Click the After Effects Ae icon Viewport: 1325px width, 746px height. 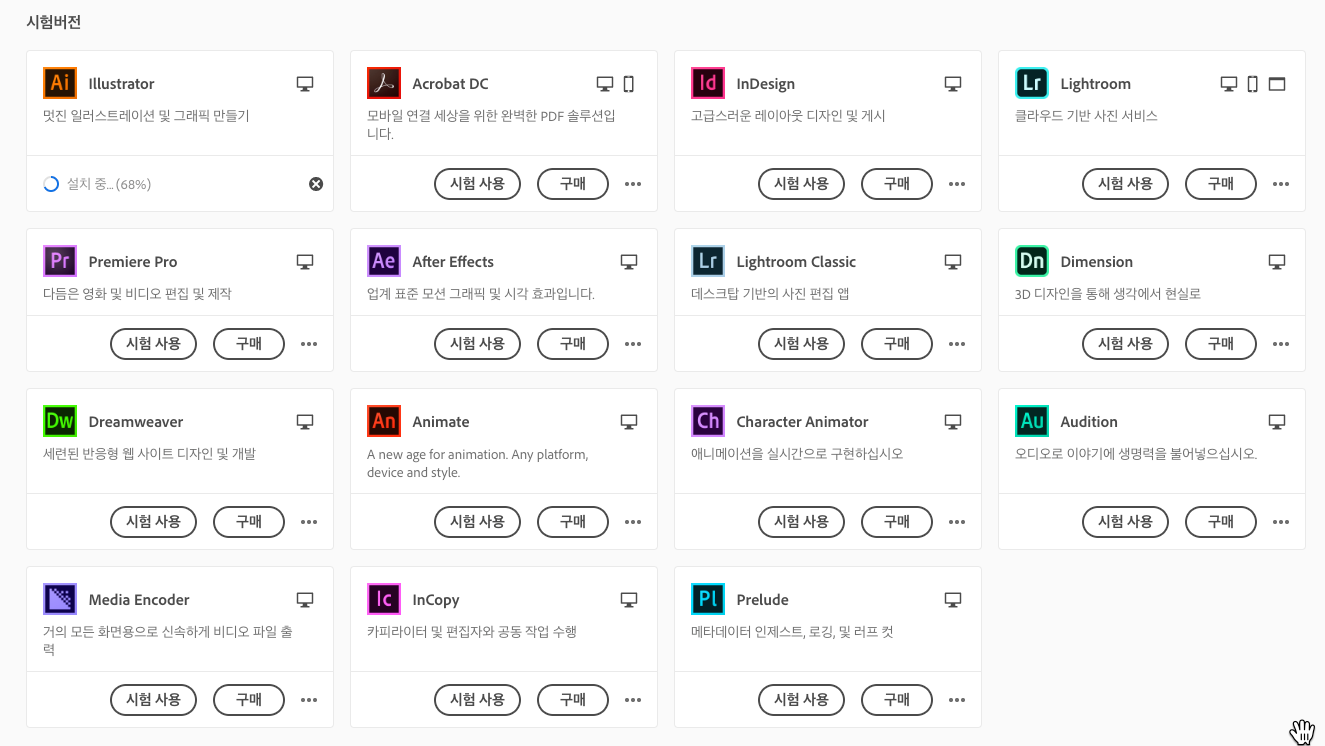click(384, 261)
